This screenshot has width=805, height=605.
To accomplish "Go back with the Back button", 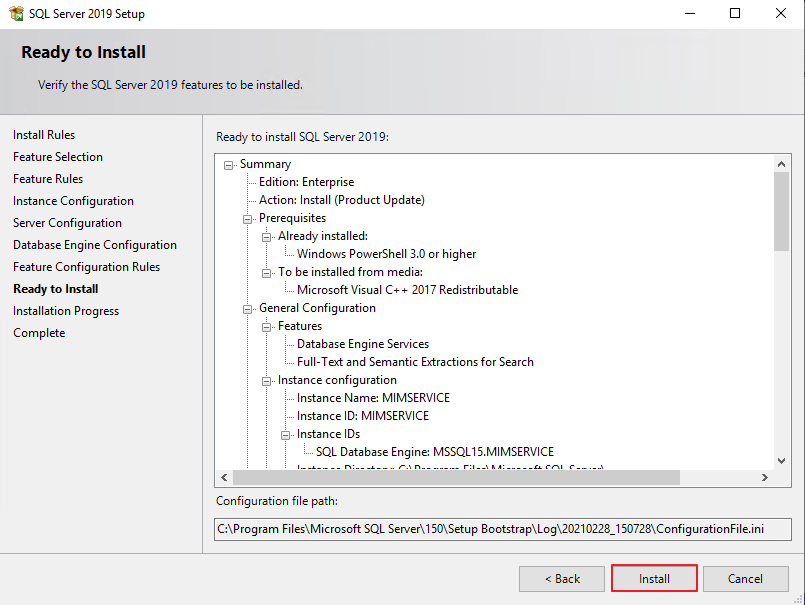I will tap(562, 579).
